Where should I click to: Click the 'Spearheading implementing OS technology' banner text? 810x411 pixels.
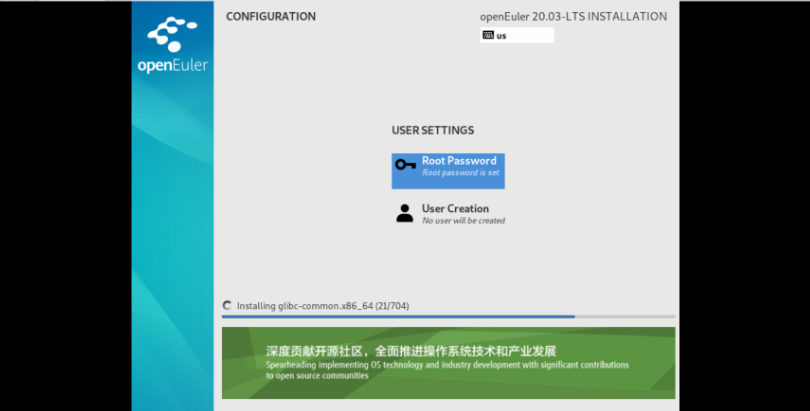tap(447, 365)
